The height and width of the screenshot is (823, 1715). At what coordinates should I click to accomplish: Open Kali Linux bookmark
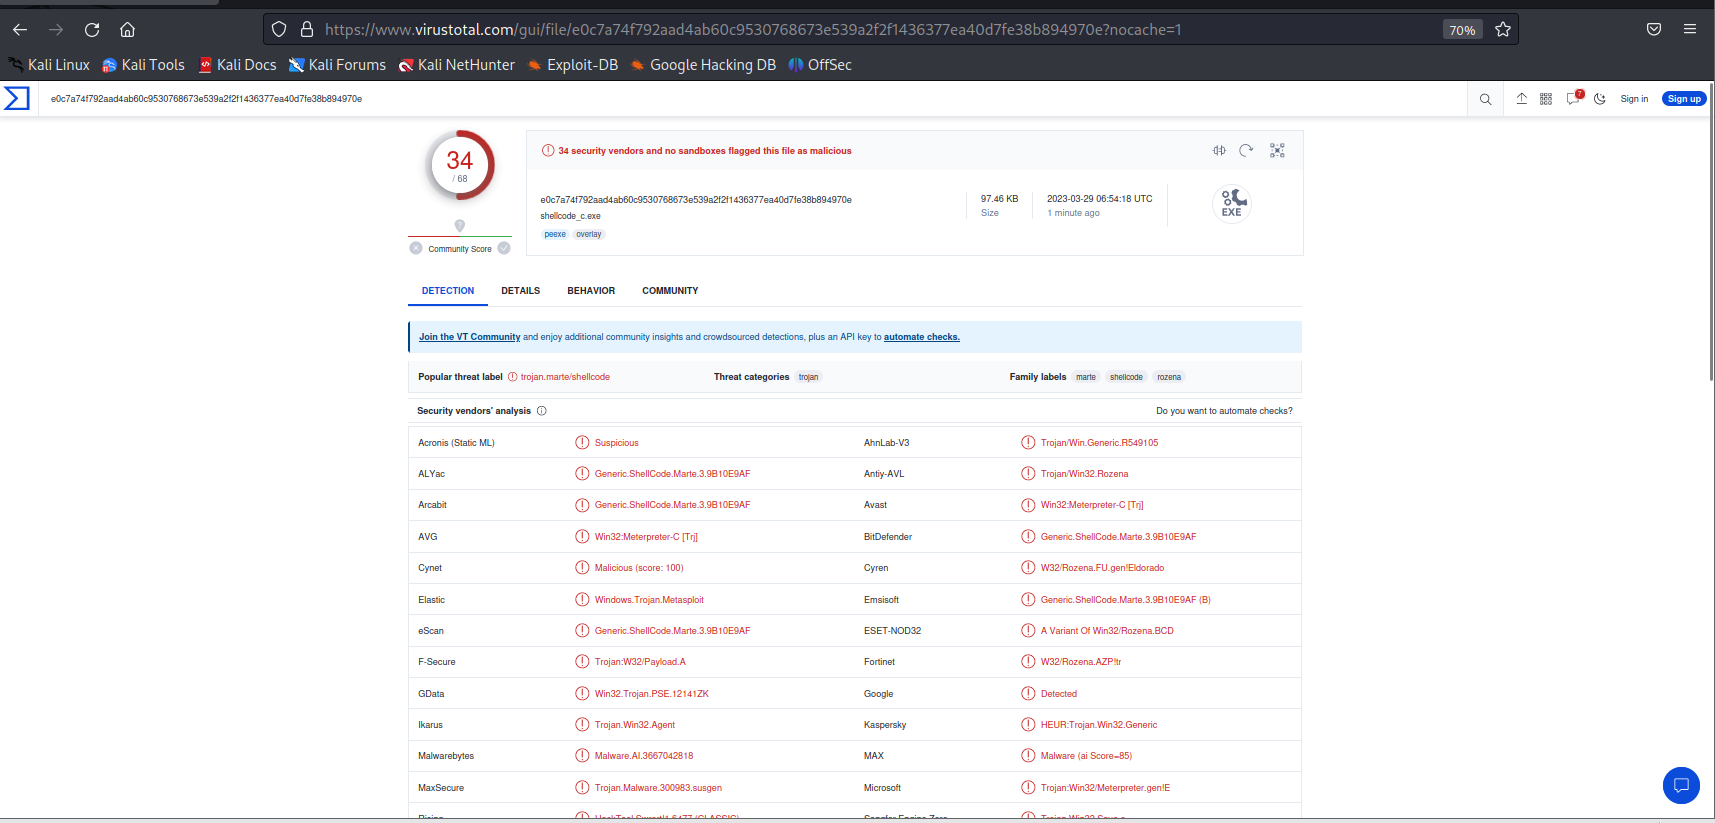point(49,65)
